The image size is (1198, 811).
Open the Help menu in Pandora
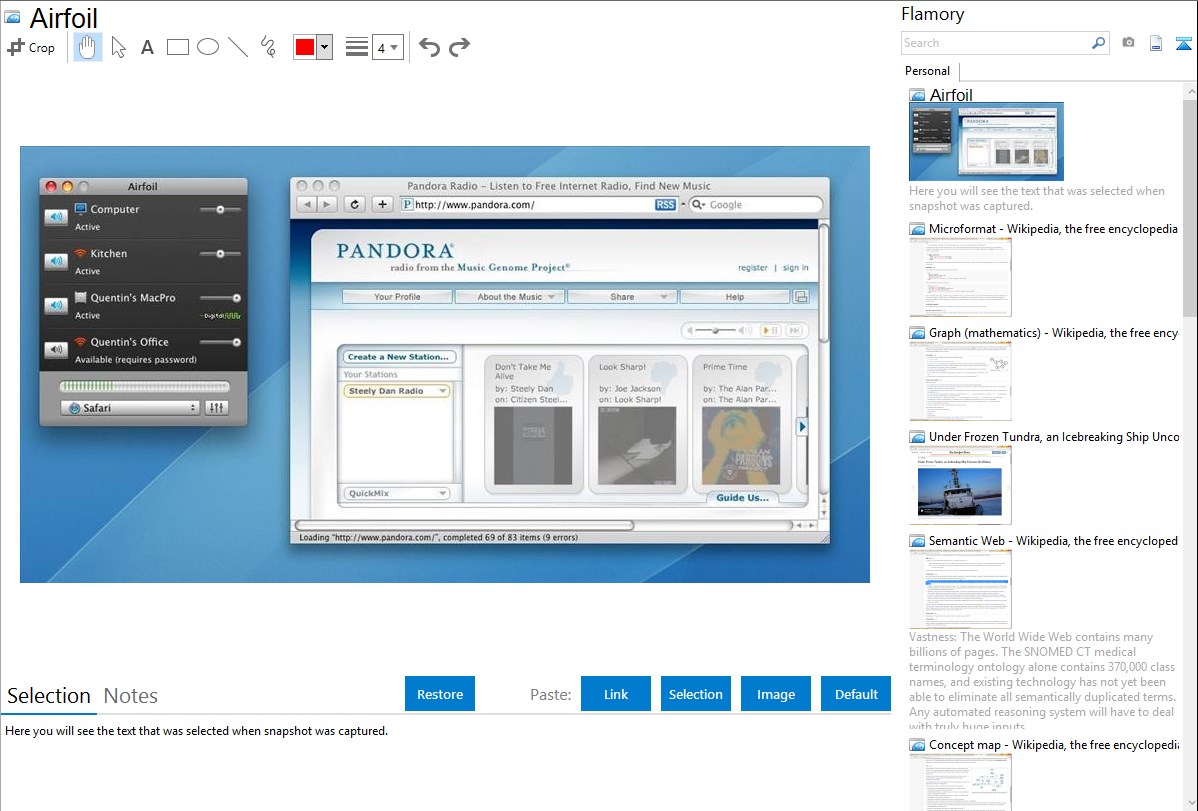coord(734,297)
